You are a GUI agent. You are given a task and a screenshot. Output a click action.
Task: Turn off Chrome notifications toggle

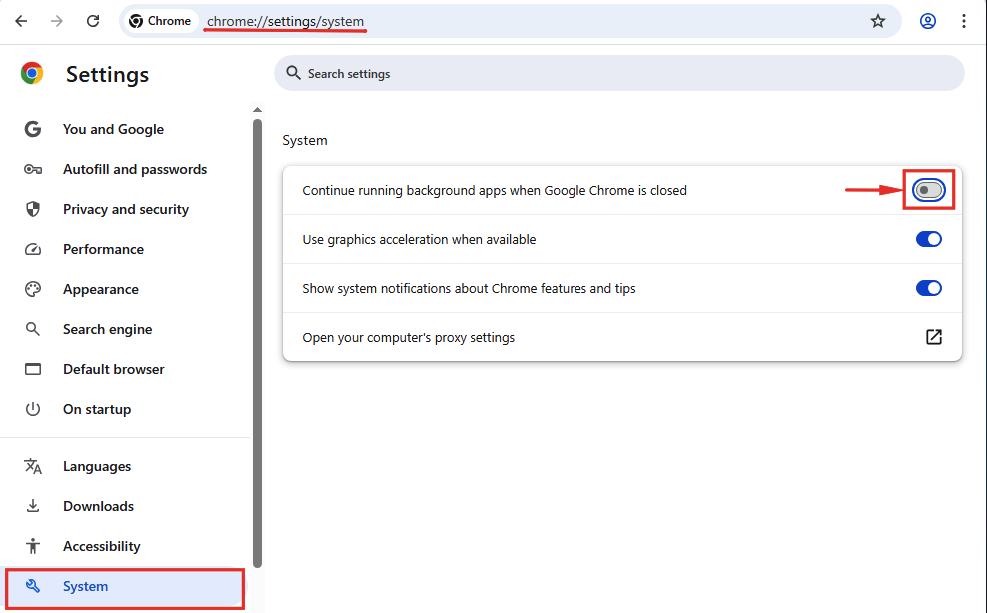(x=928, y=288)
